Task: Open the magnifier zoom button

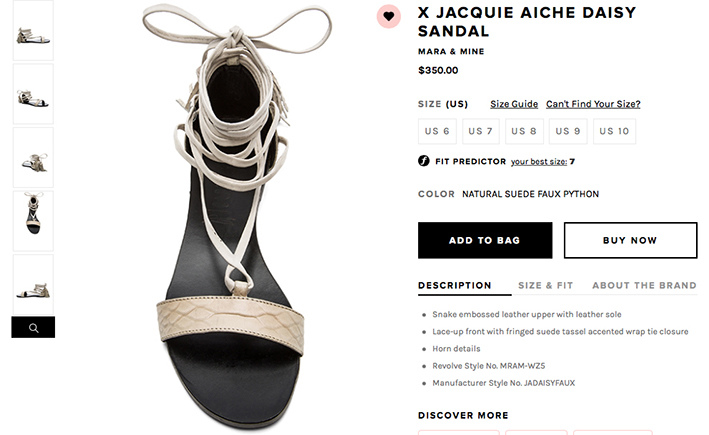Action: tap(33, 327)
